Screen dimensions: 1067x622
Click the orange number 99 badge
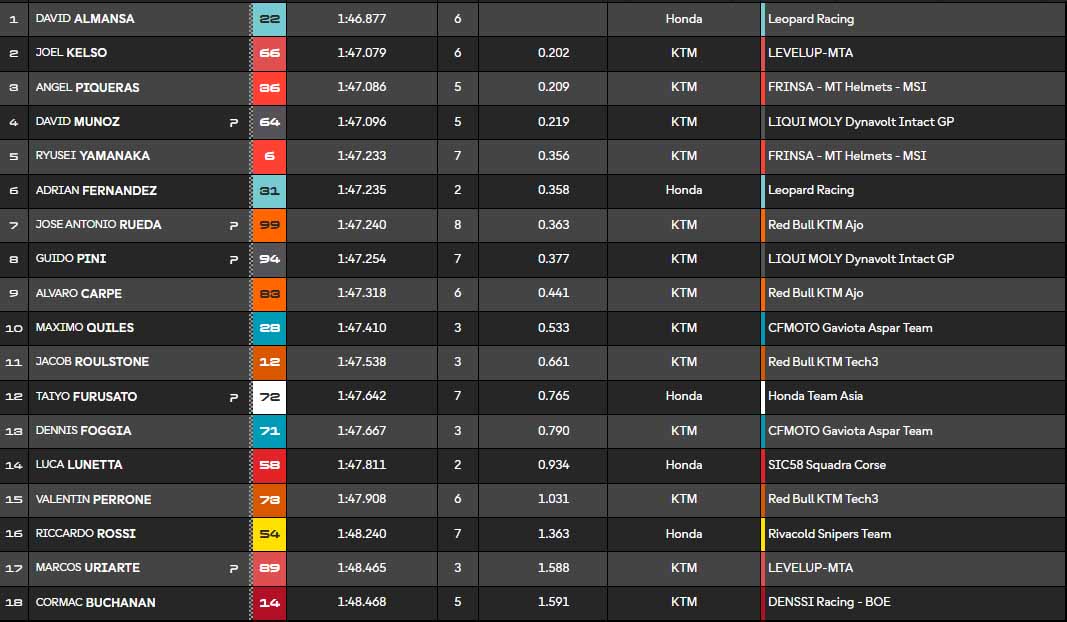point(269,225)
